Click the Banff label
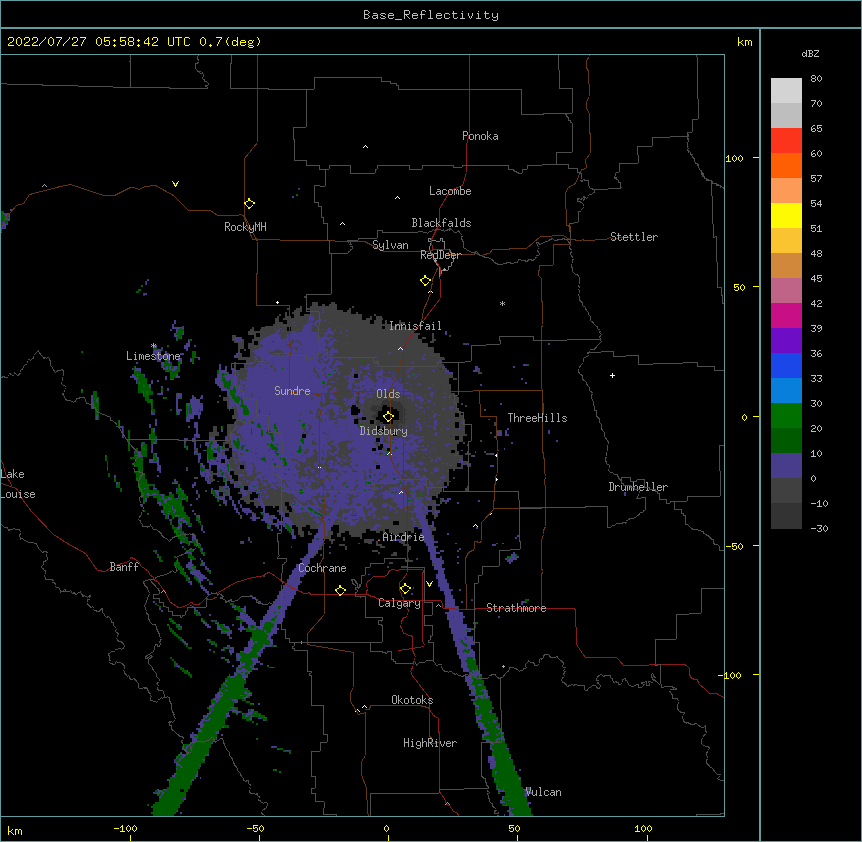This screenshot has width=862, height=842. pyautogui.click(x=124, y=567)
